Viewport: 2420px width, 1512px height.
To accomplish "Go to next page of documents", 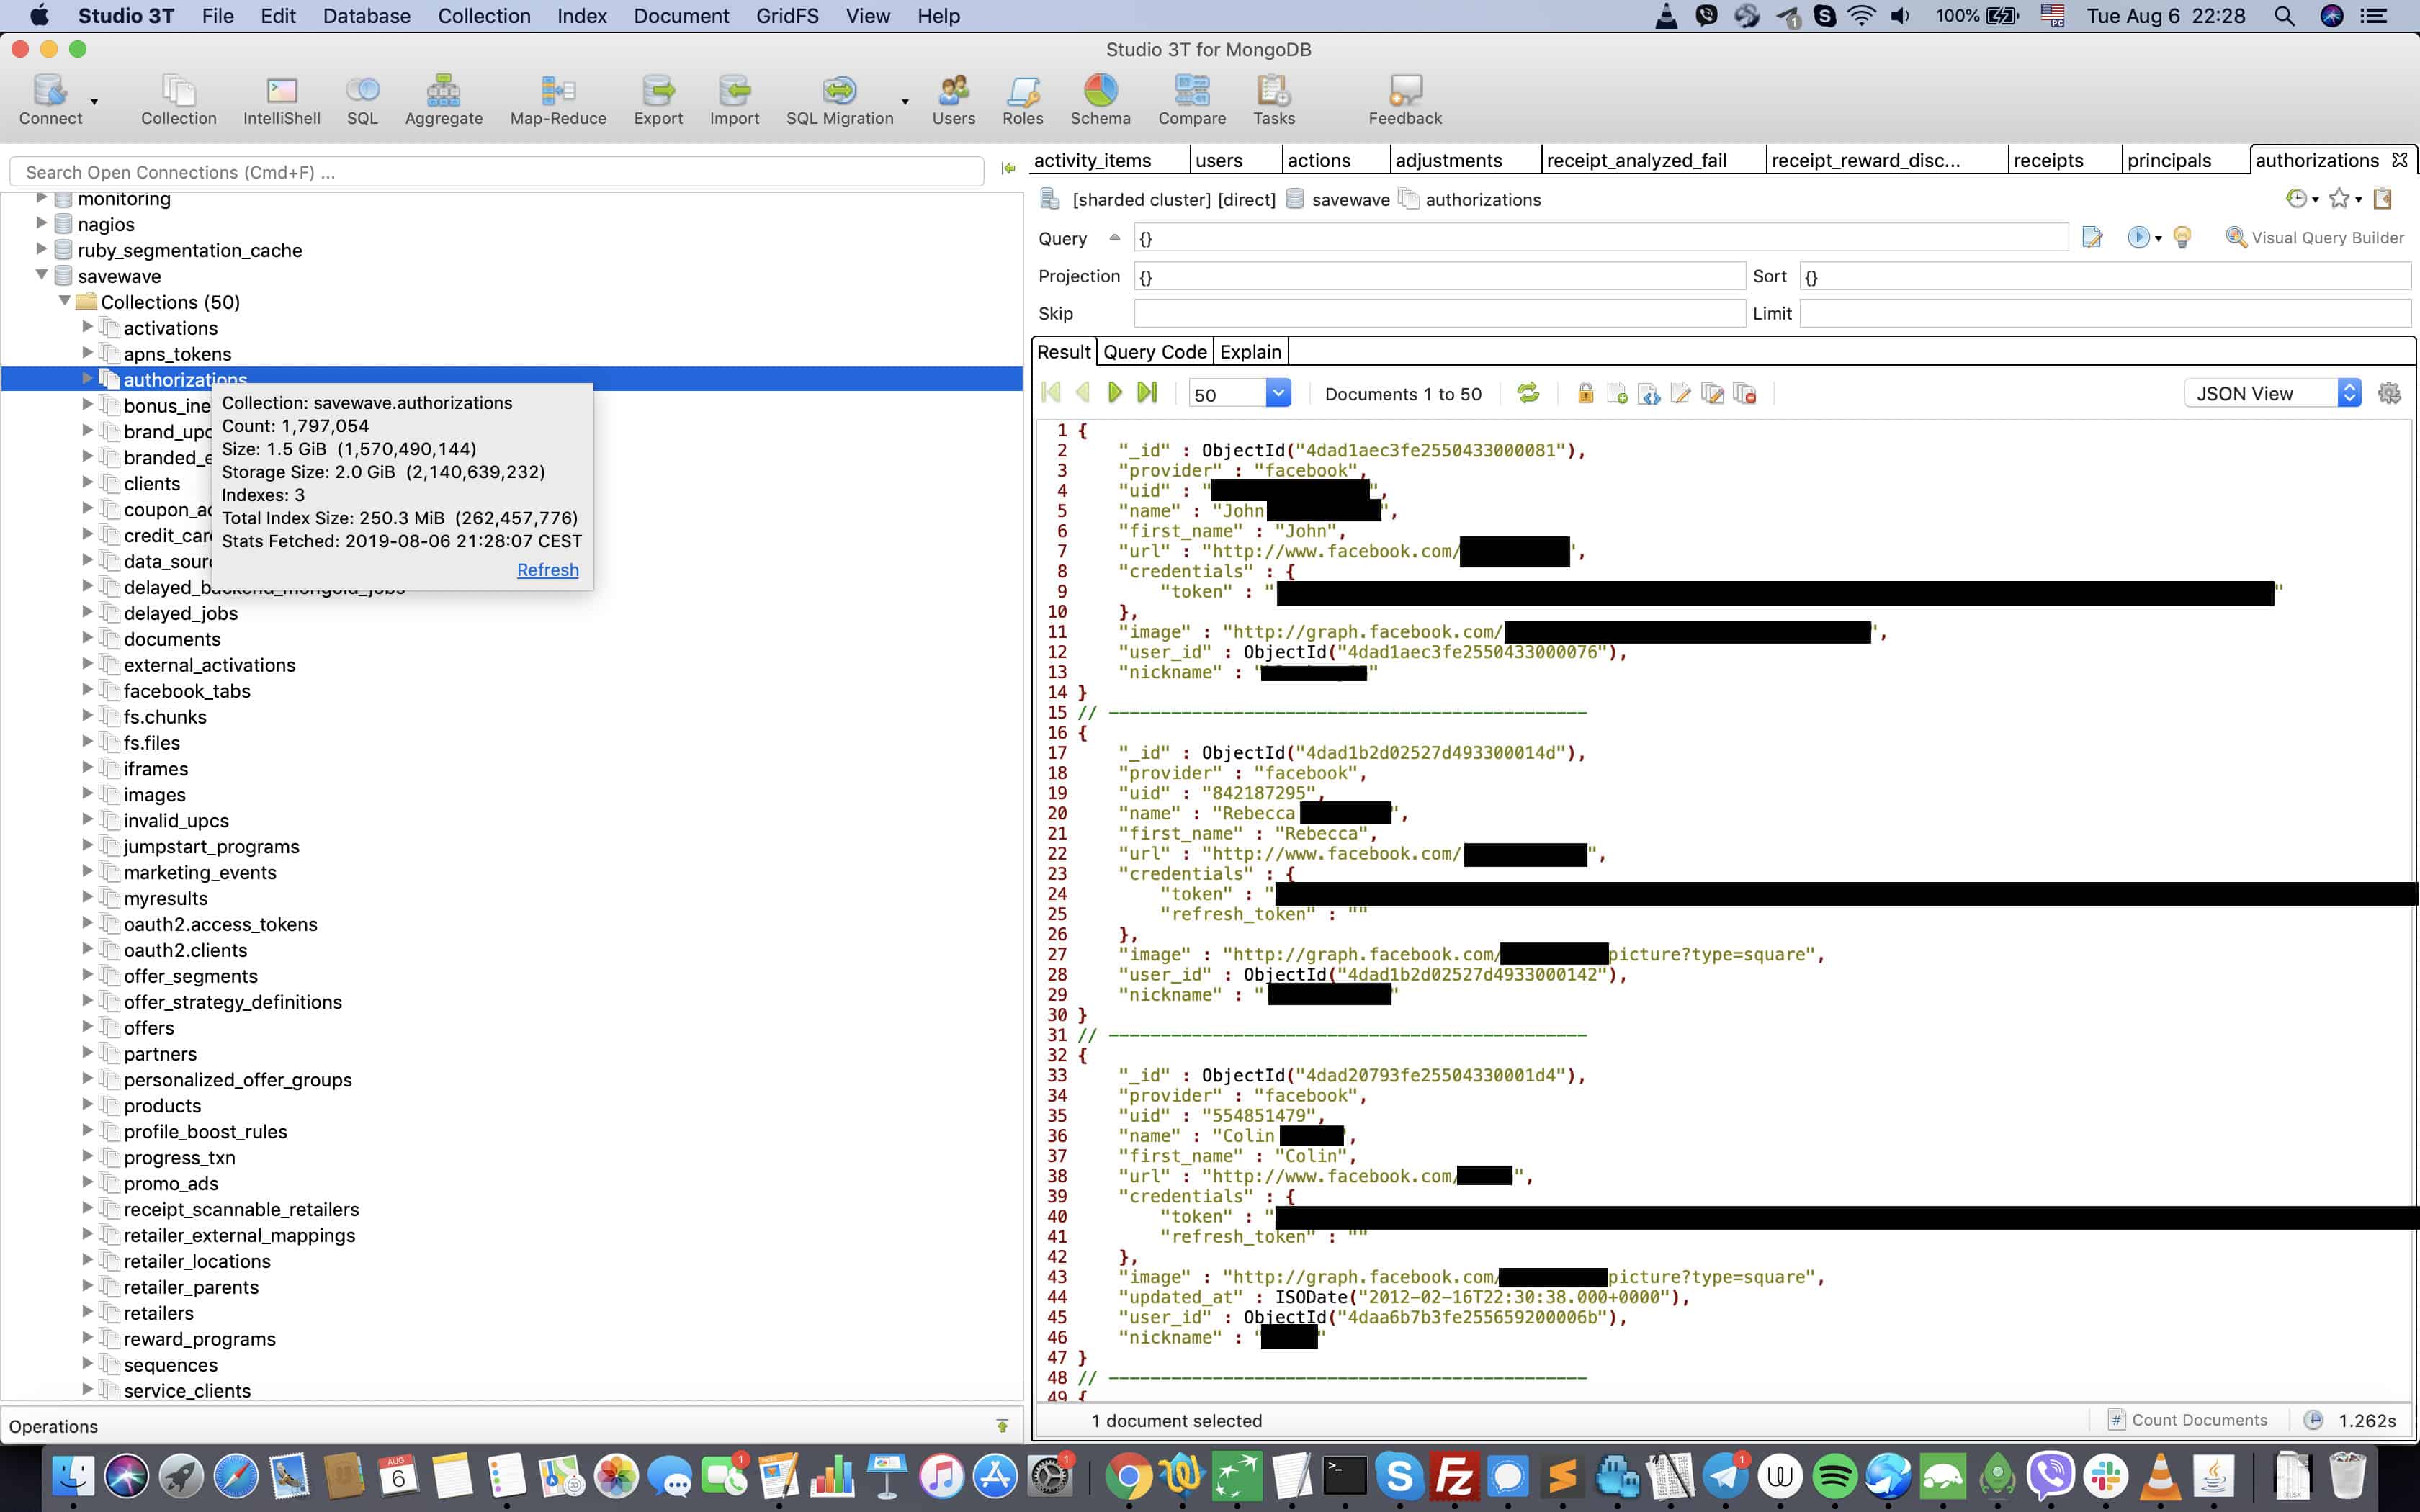I will pos(1115,393).
